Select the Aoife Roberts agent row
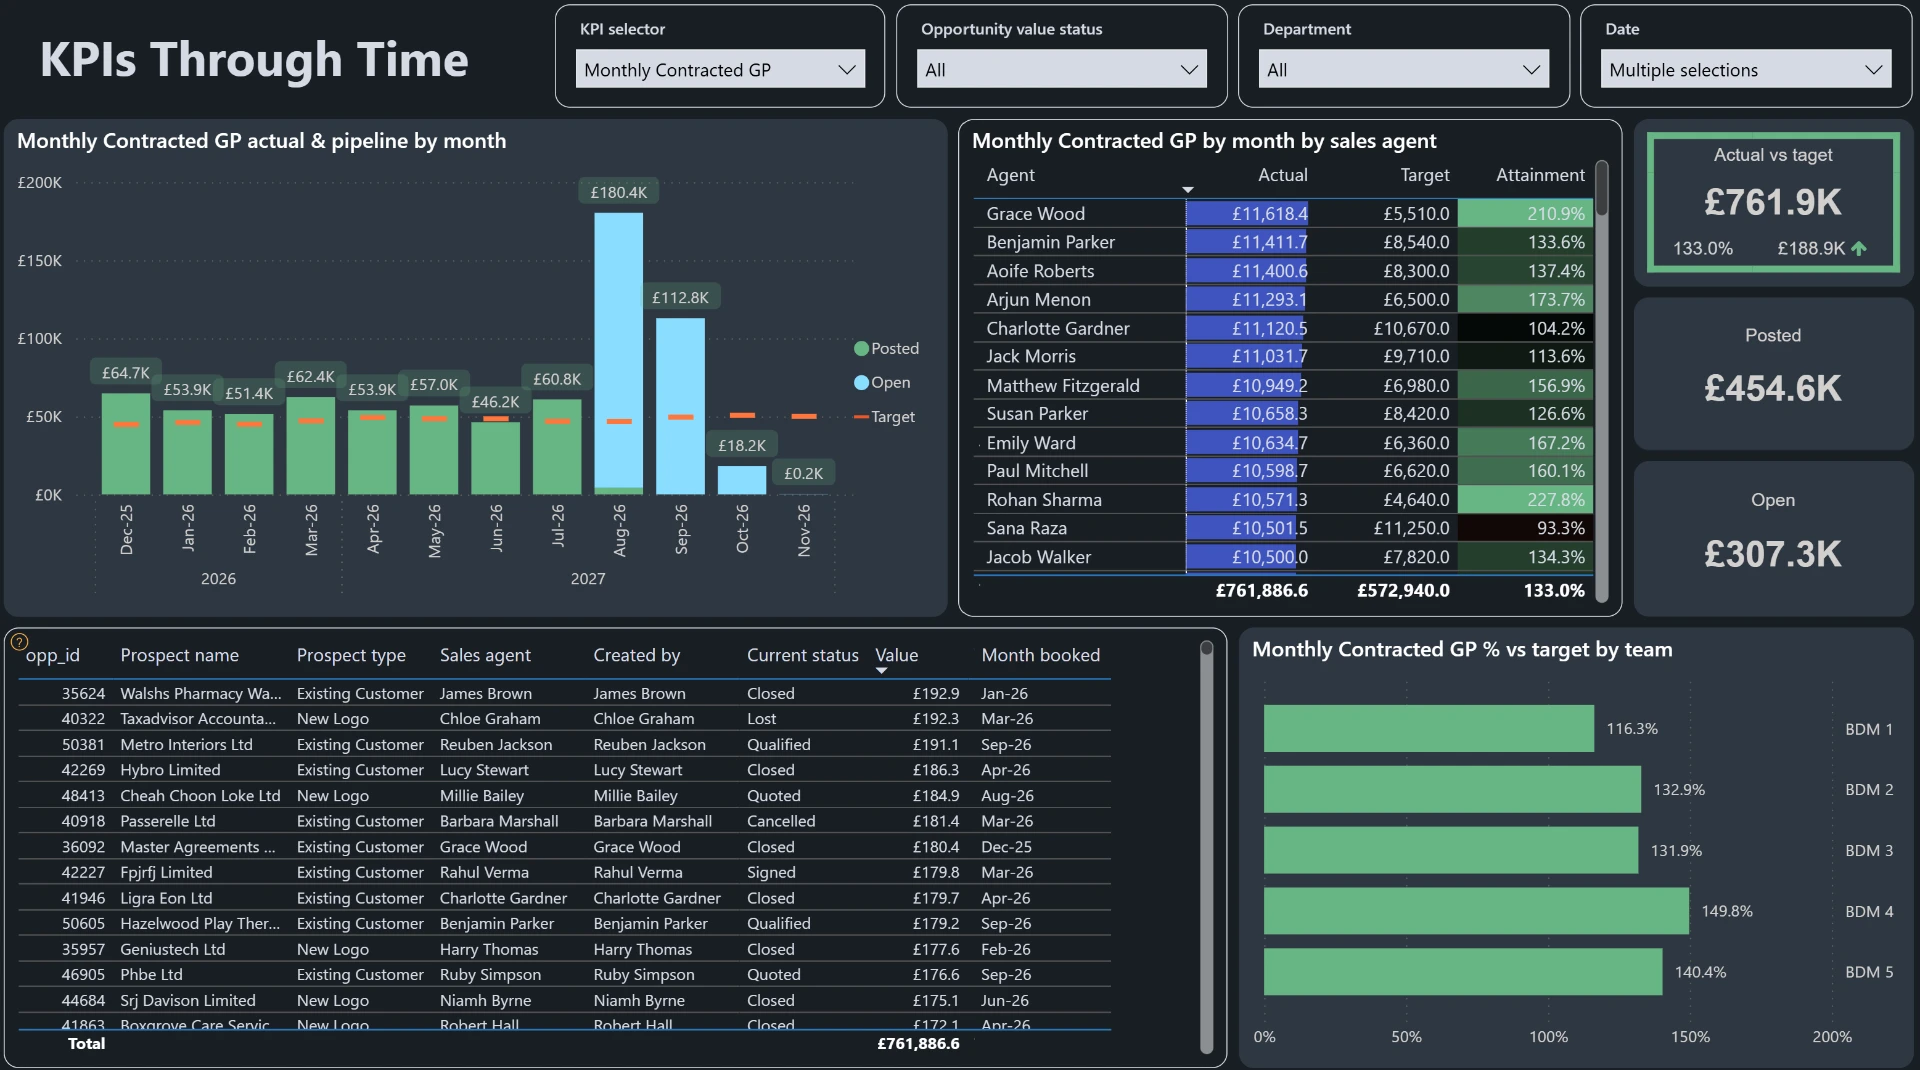 1284,271
